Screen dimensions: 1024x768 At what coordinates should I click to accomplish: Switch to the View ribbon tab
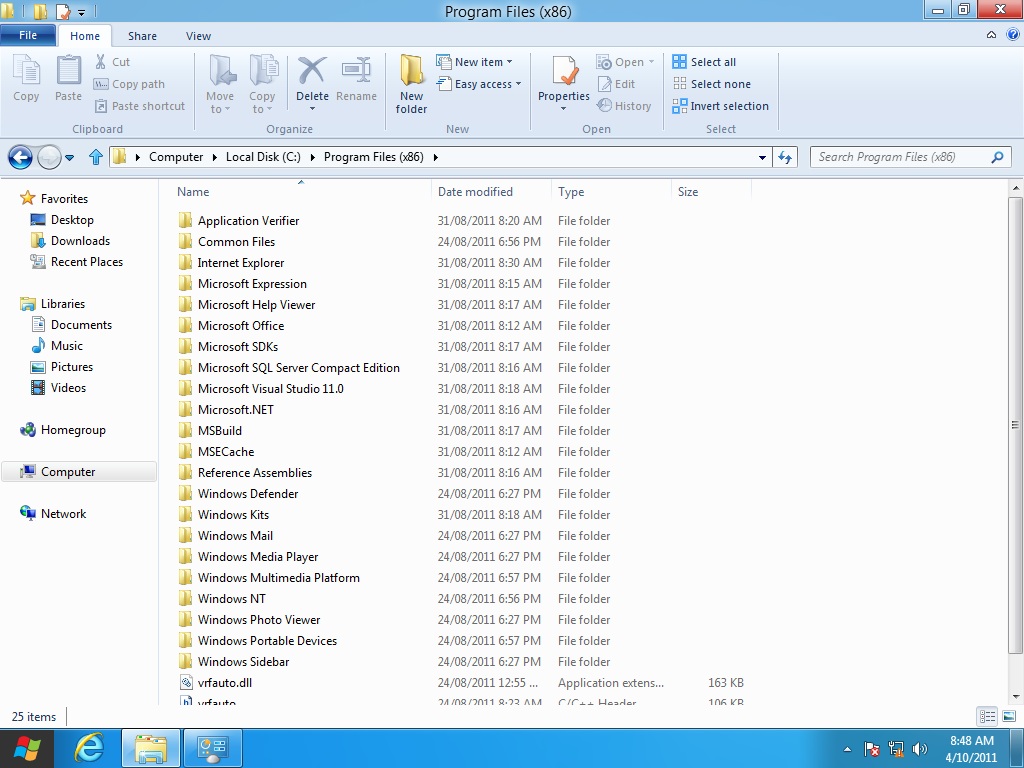coord(198,35)
